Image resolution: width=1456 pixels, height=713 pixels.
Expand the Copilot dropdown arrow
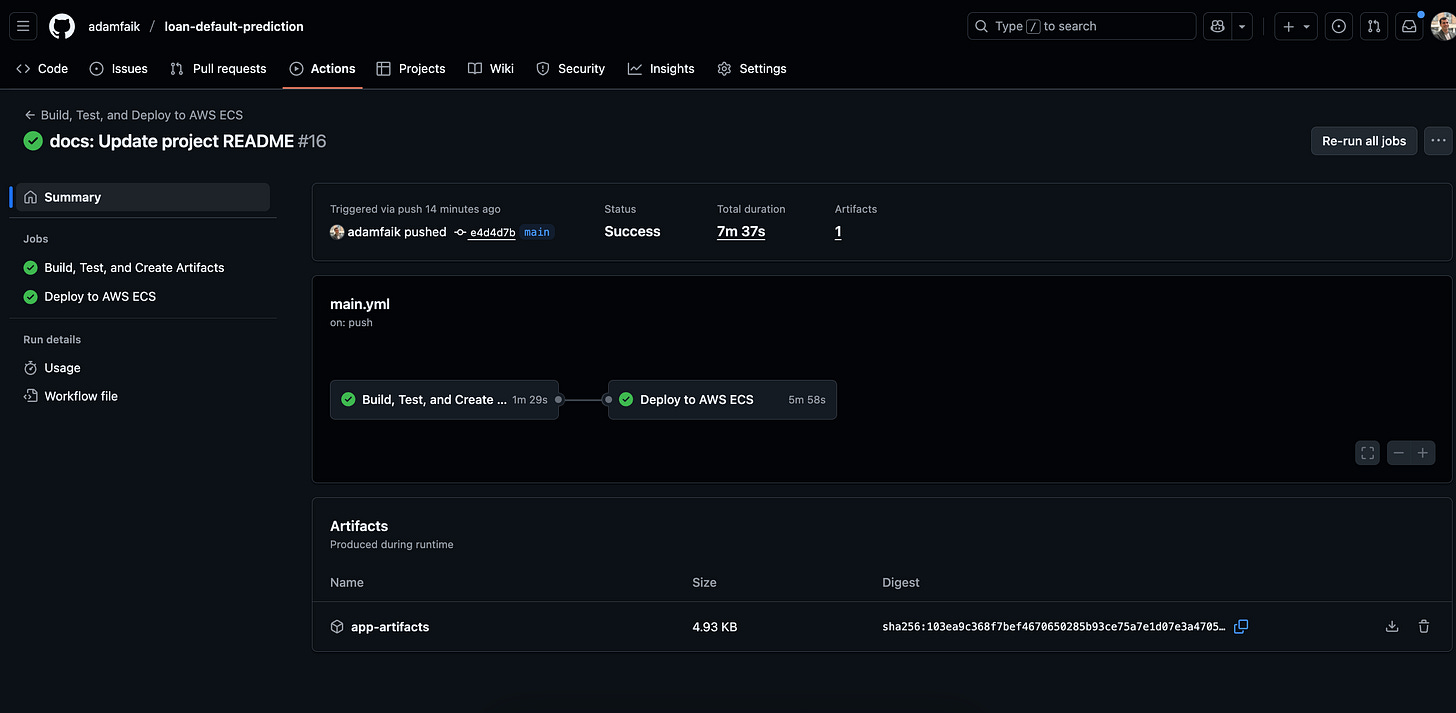[1242, 27]
